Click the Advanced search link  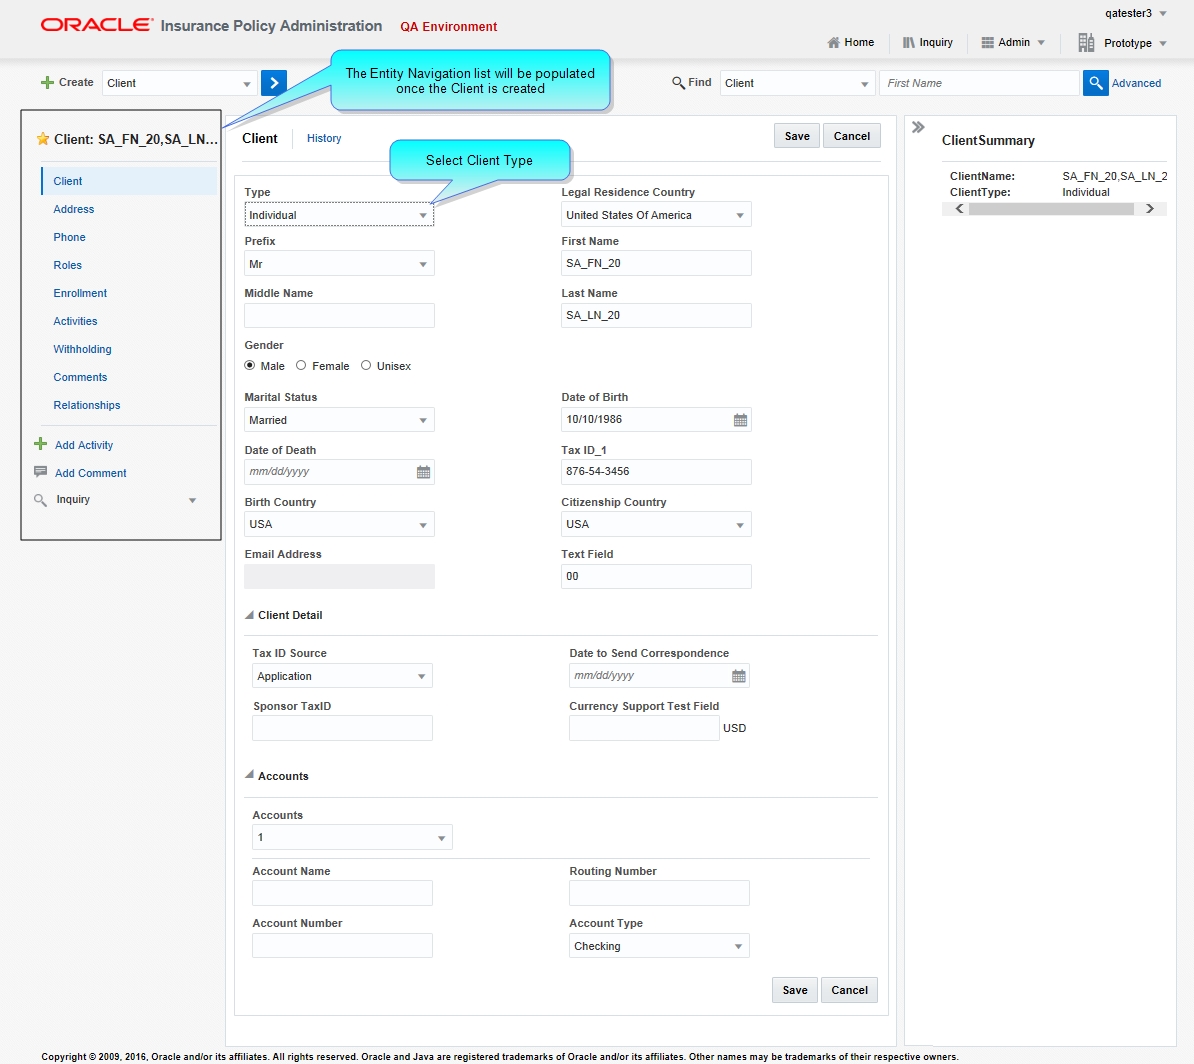coord(1136,83)
